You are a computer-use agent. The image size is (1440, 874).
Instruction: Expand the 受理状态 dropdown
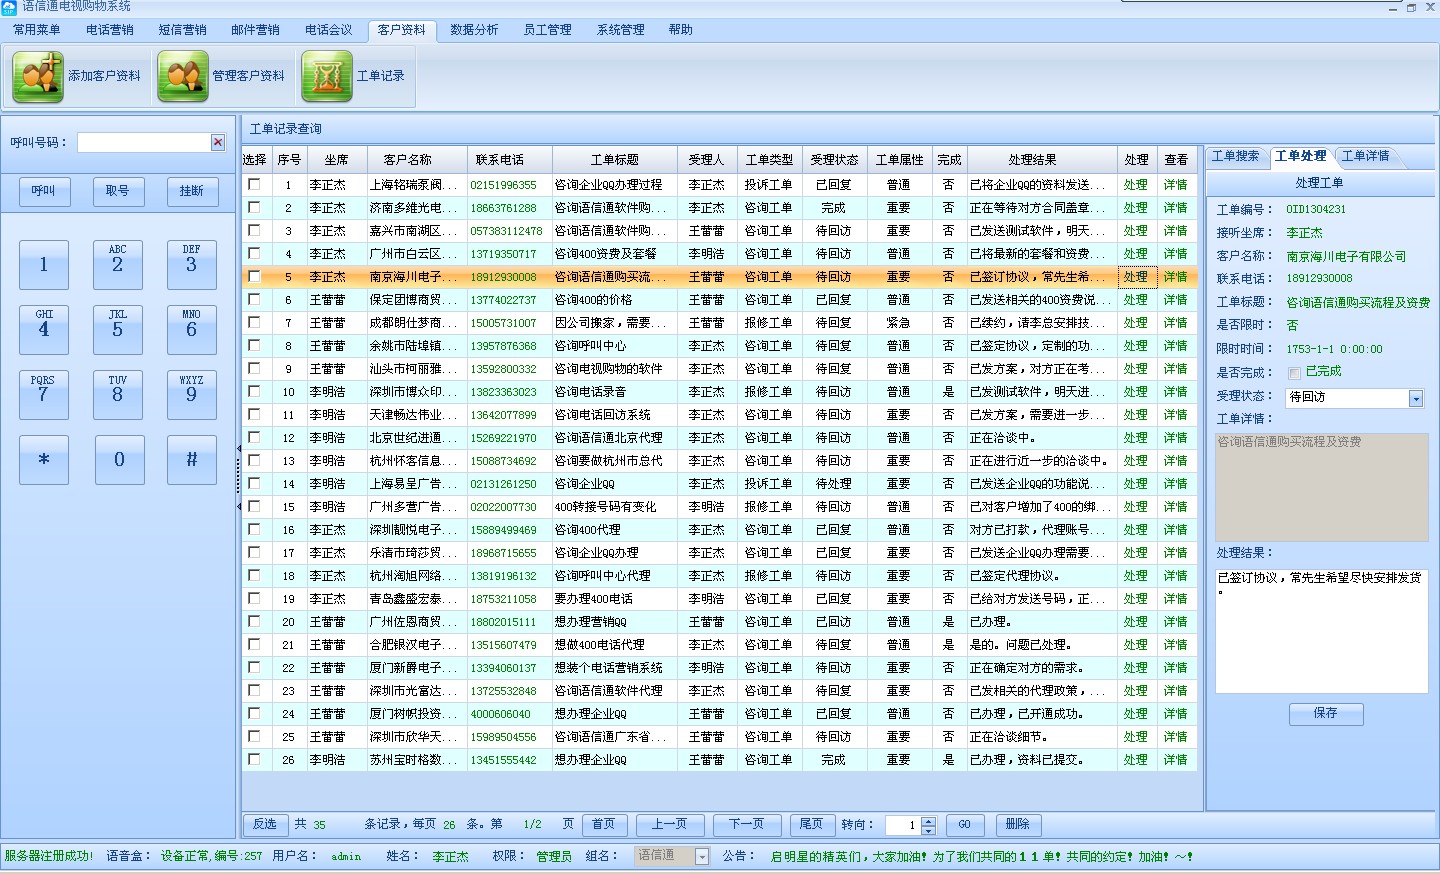click(x=1415, y=399)
